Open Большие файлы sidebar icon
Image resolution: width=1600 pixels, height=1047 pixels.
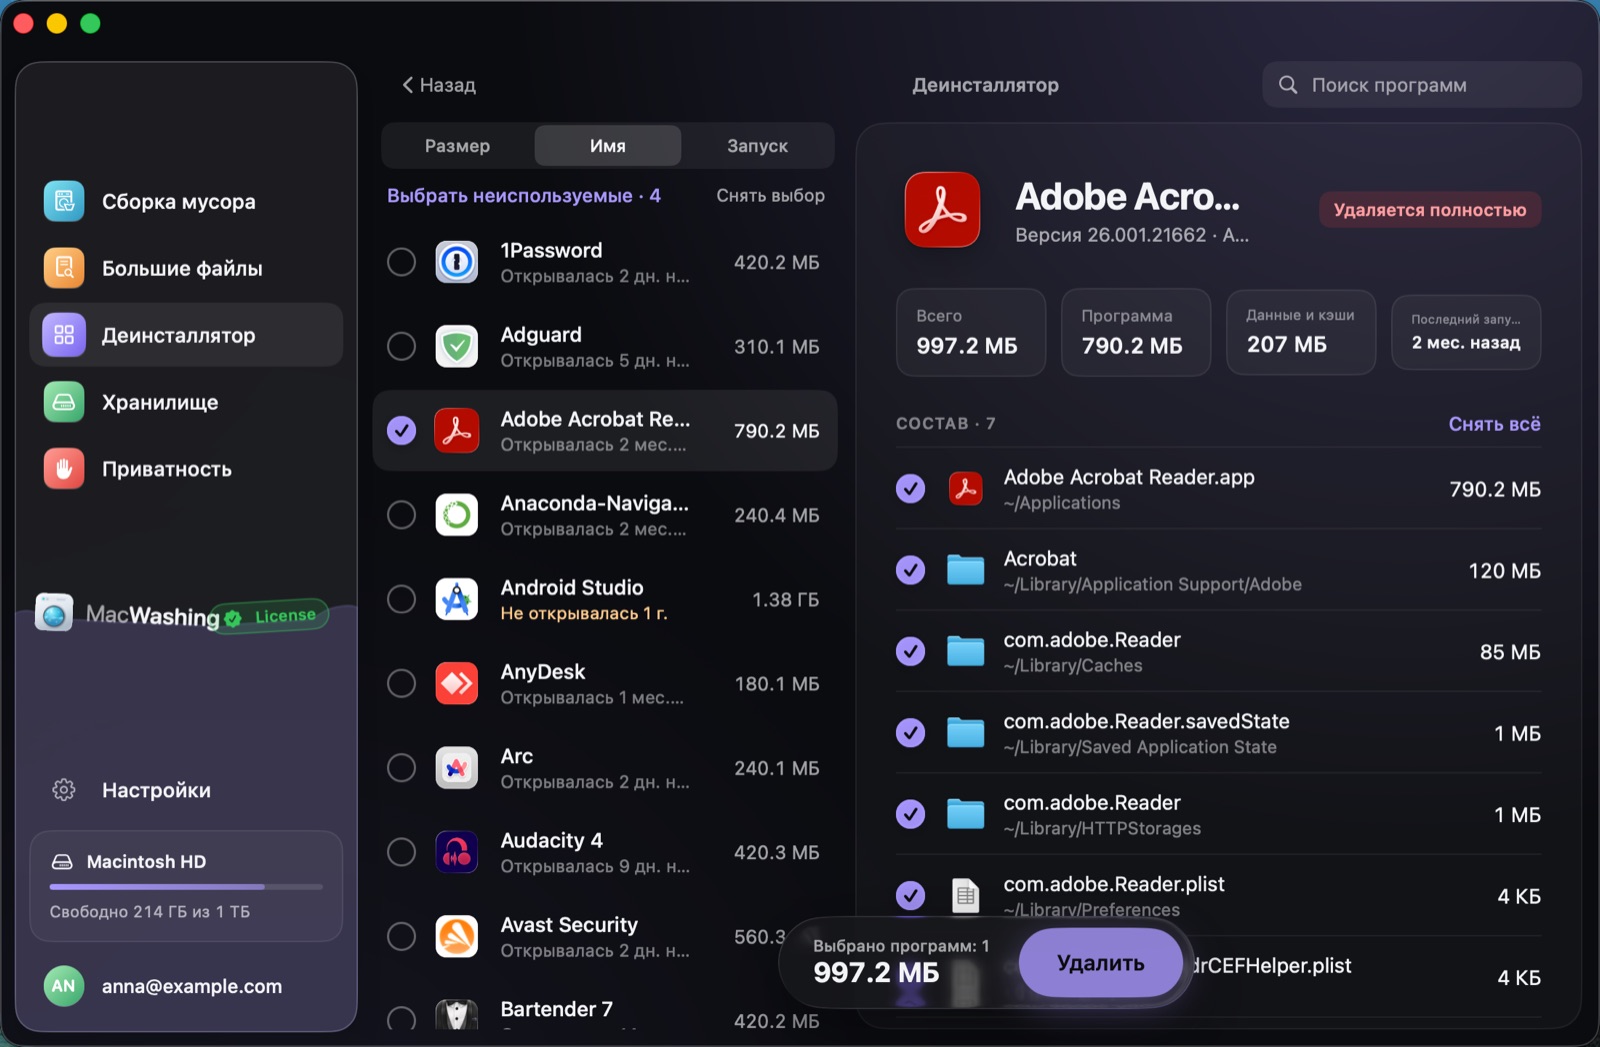pos(64,268)
